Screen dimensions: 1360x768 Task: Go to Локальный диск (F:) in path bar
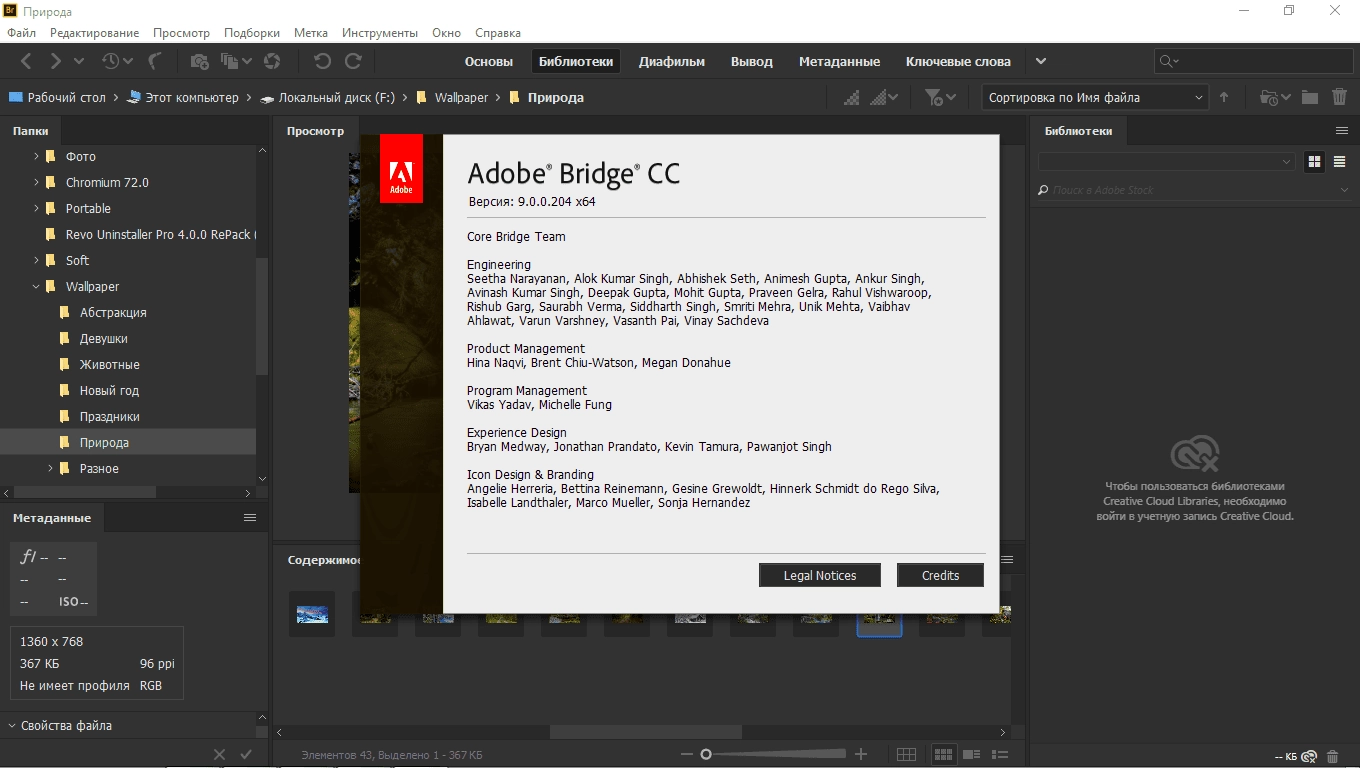[x=328, y=97]
